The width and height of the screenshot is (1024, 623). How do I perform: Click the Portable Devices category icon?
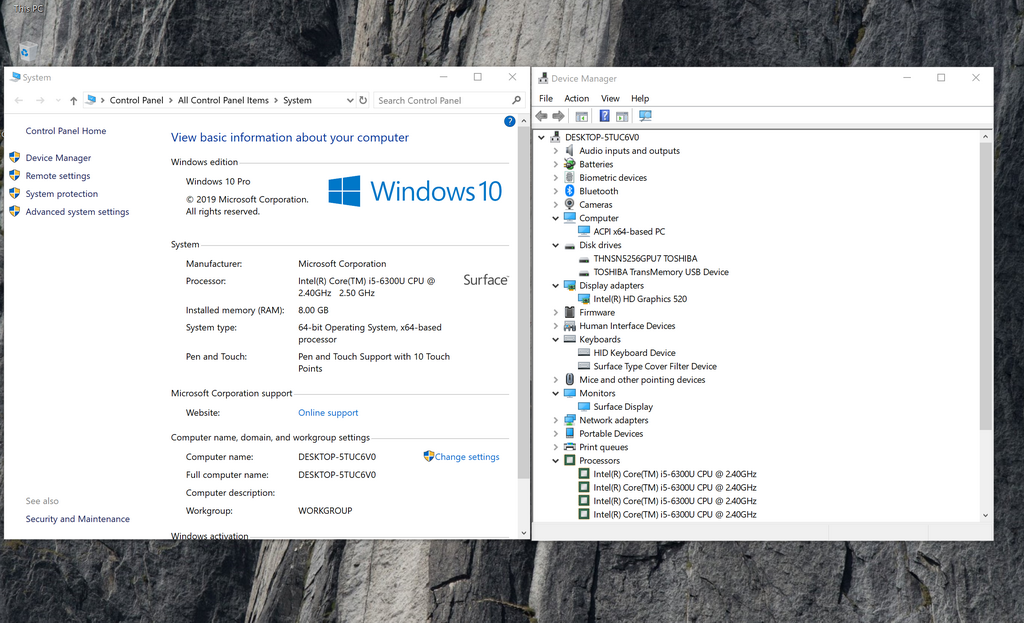[569, 434]
